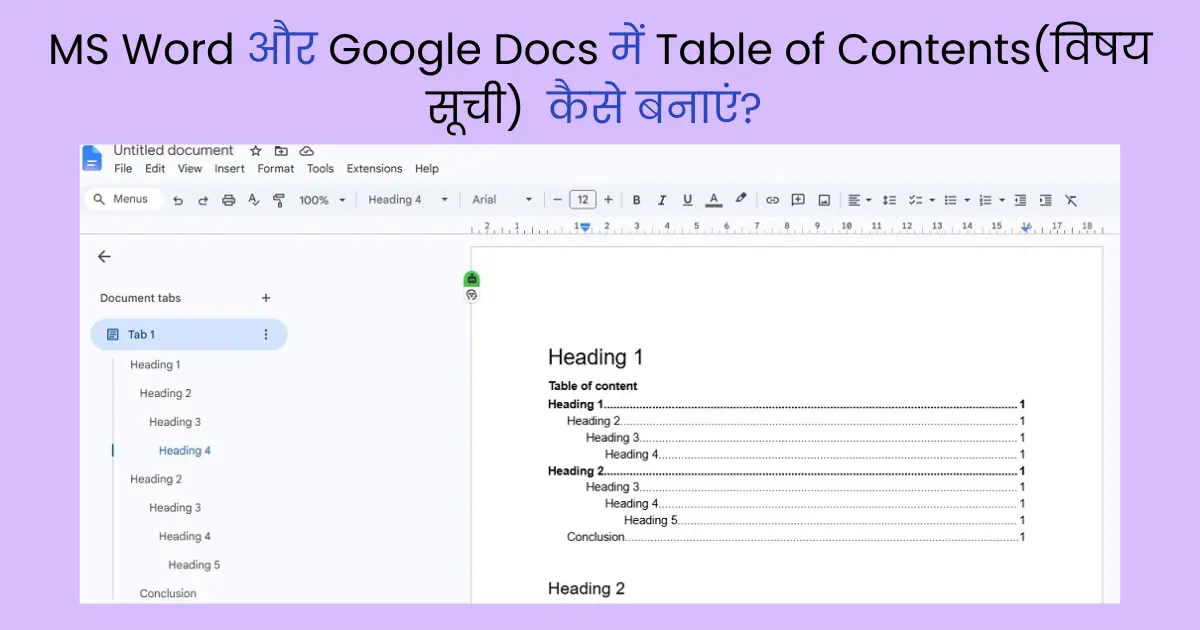Toggle bold formatting
The height and width of the screenshot is (630, 1200).
point(636,200)
